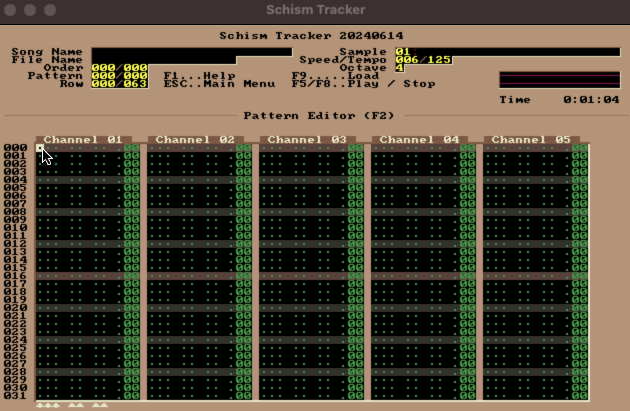Click the Time 0:01:04 readout
This screenshot has height=411, width=630.
tap(560, 100)
